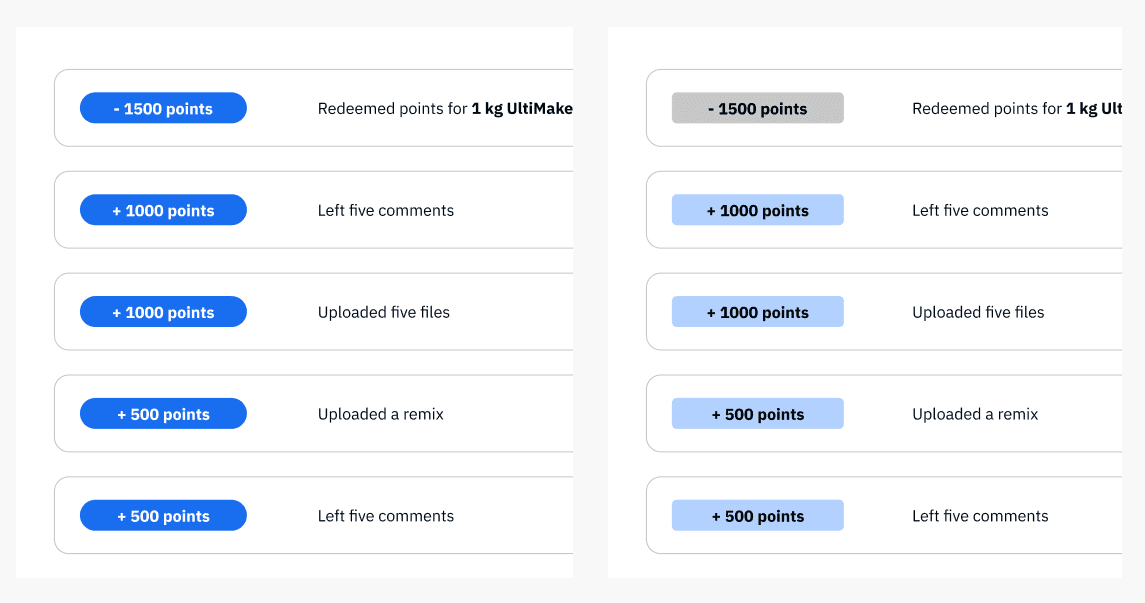Select the gray '- 1500 points' badge
1145x603 pixels.
coord(757,108)
